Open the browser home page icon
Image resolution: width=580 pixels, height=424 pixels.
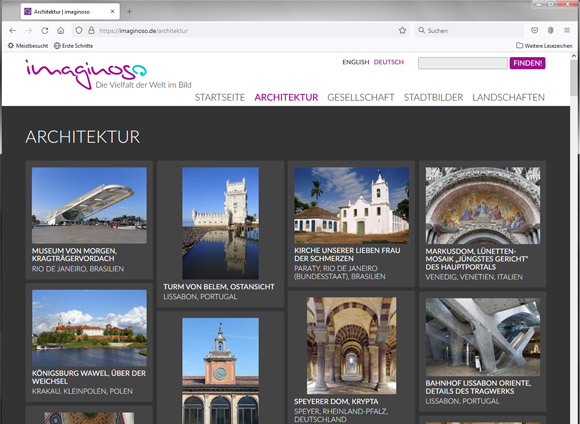tap(61, 31)
